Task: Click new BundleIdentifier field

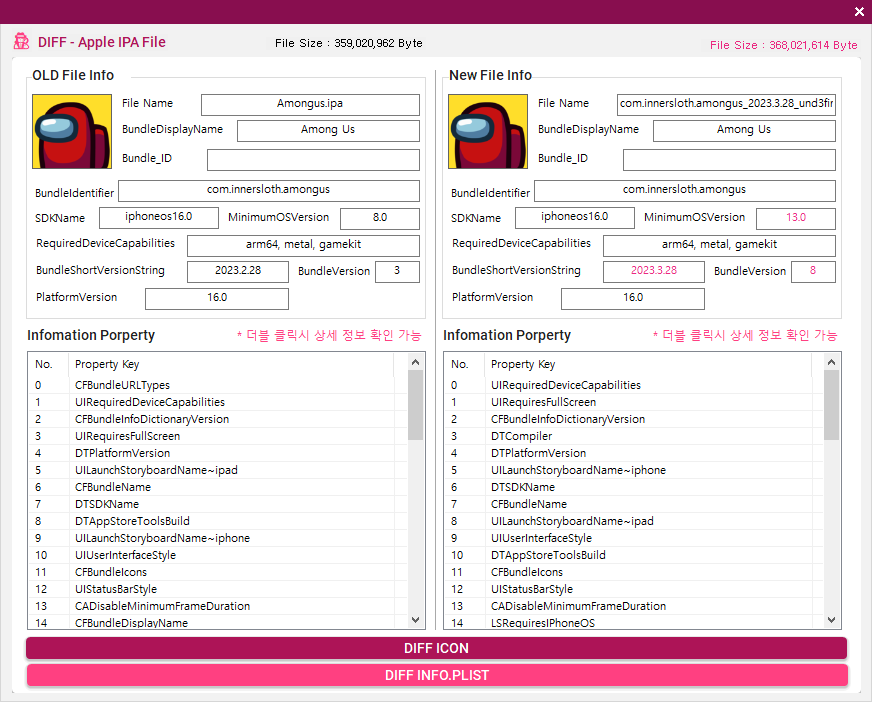Action: tap(685, 191)
